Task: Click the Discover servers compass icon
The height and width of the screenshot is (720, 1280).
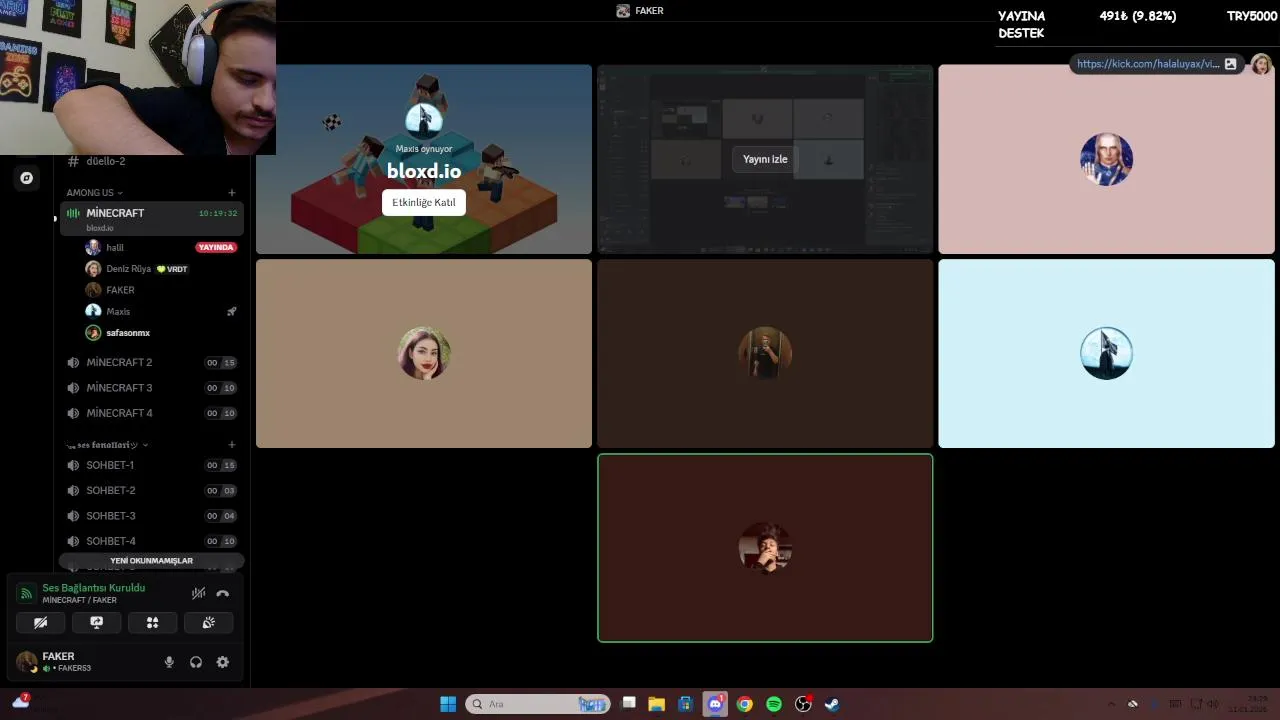Action: (27, 178)
